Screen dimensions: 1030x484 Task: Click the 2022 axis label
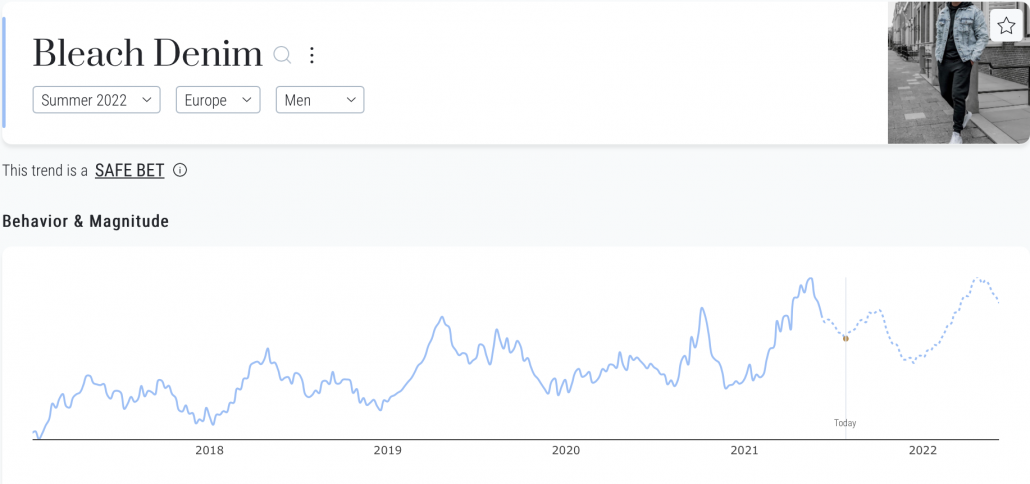pyautogui.click(x=922, y=451)
